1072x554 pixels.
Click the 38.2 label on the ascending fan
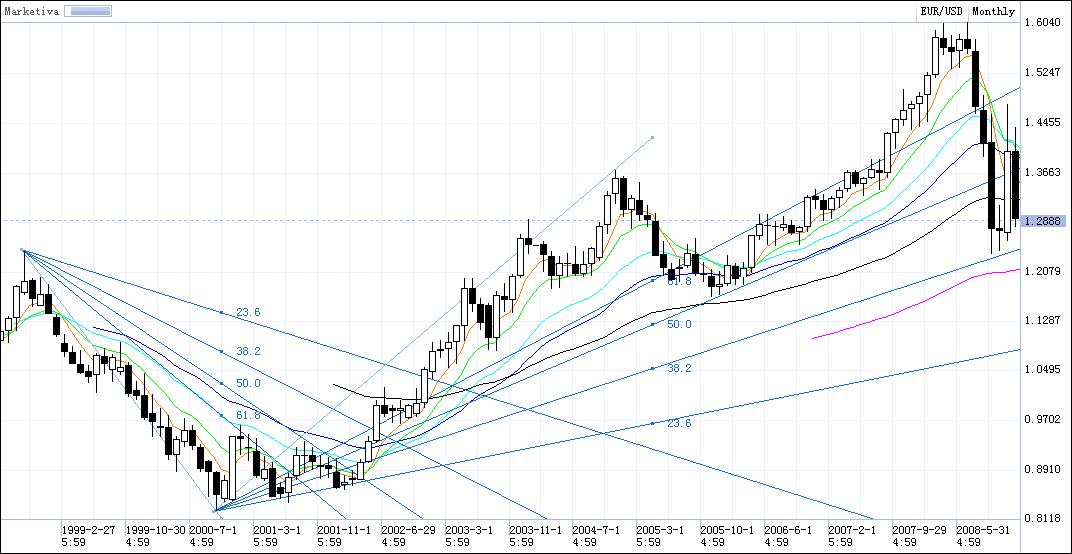click(680, 368)
